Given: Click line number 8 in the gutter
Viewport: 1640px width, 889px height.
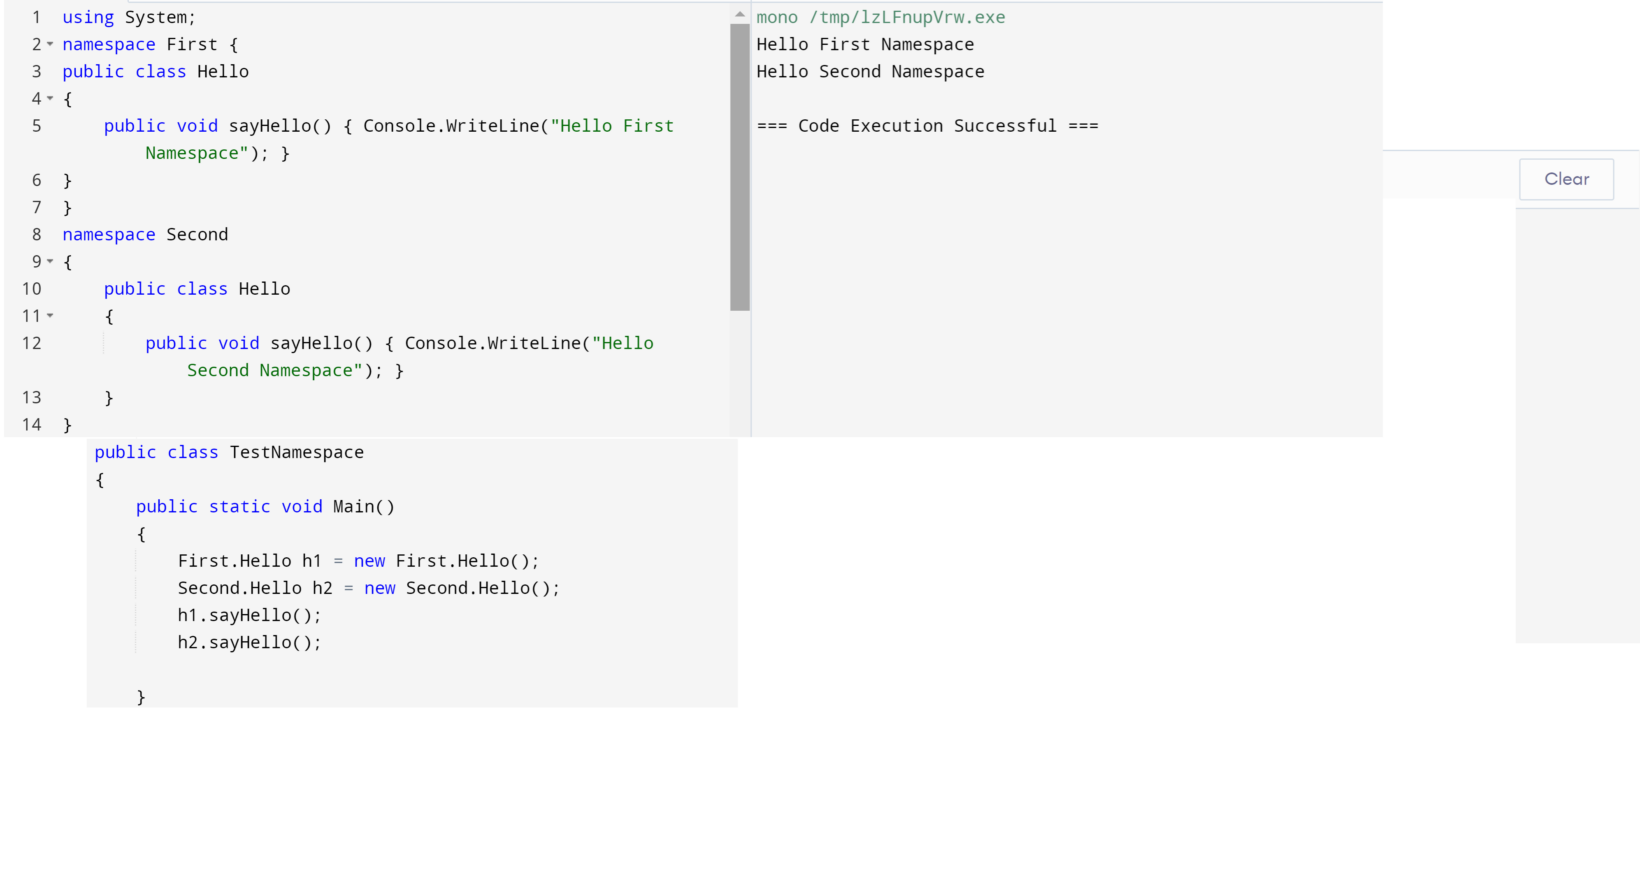Looking at the screenshot, I should point(36,235).
